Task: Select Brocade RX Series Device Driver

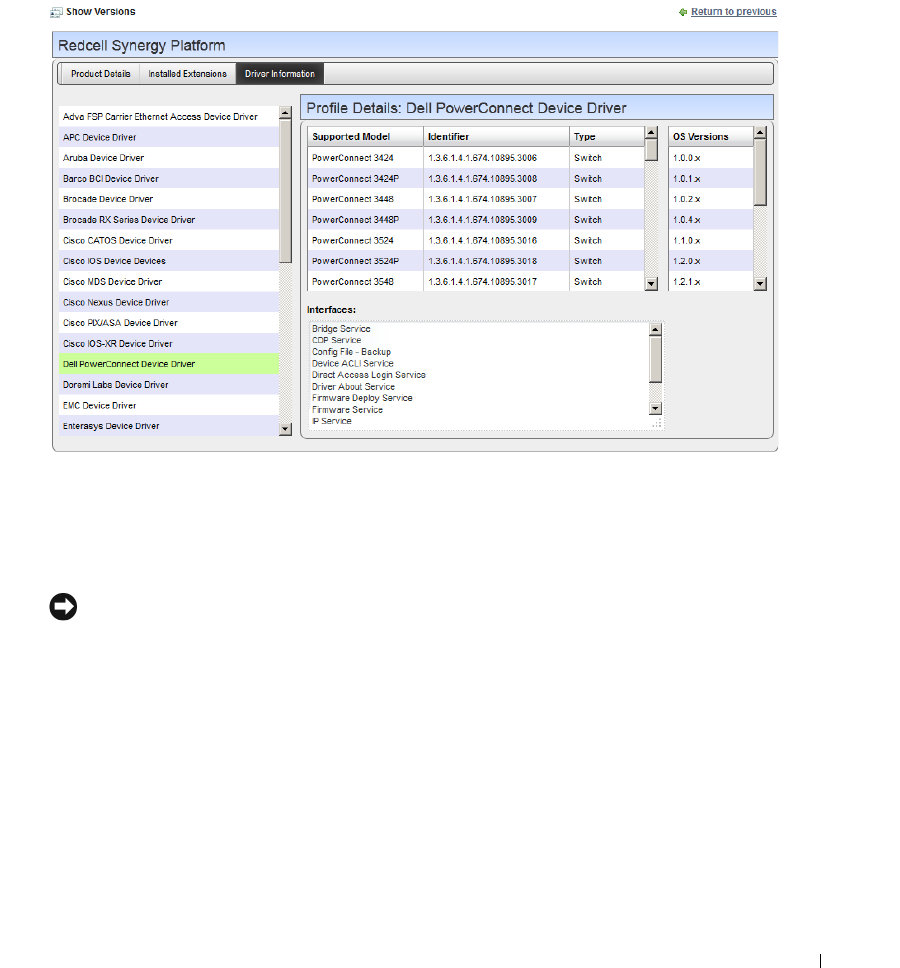Action: [169, 220]
